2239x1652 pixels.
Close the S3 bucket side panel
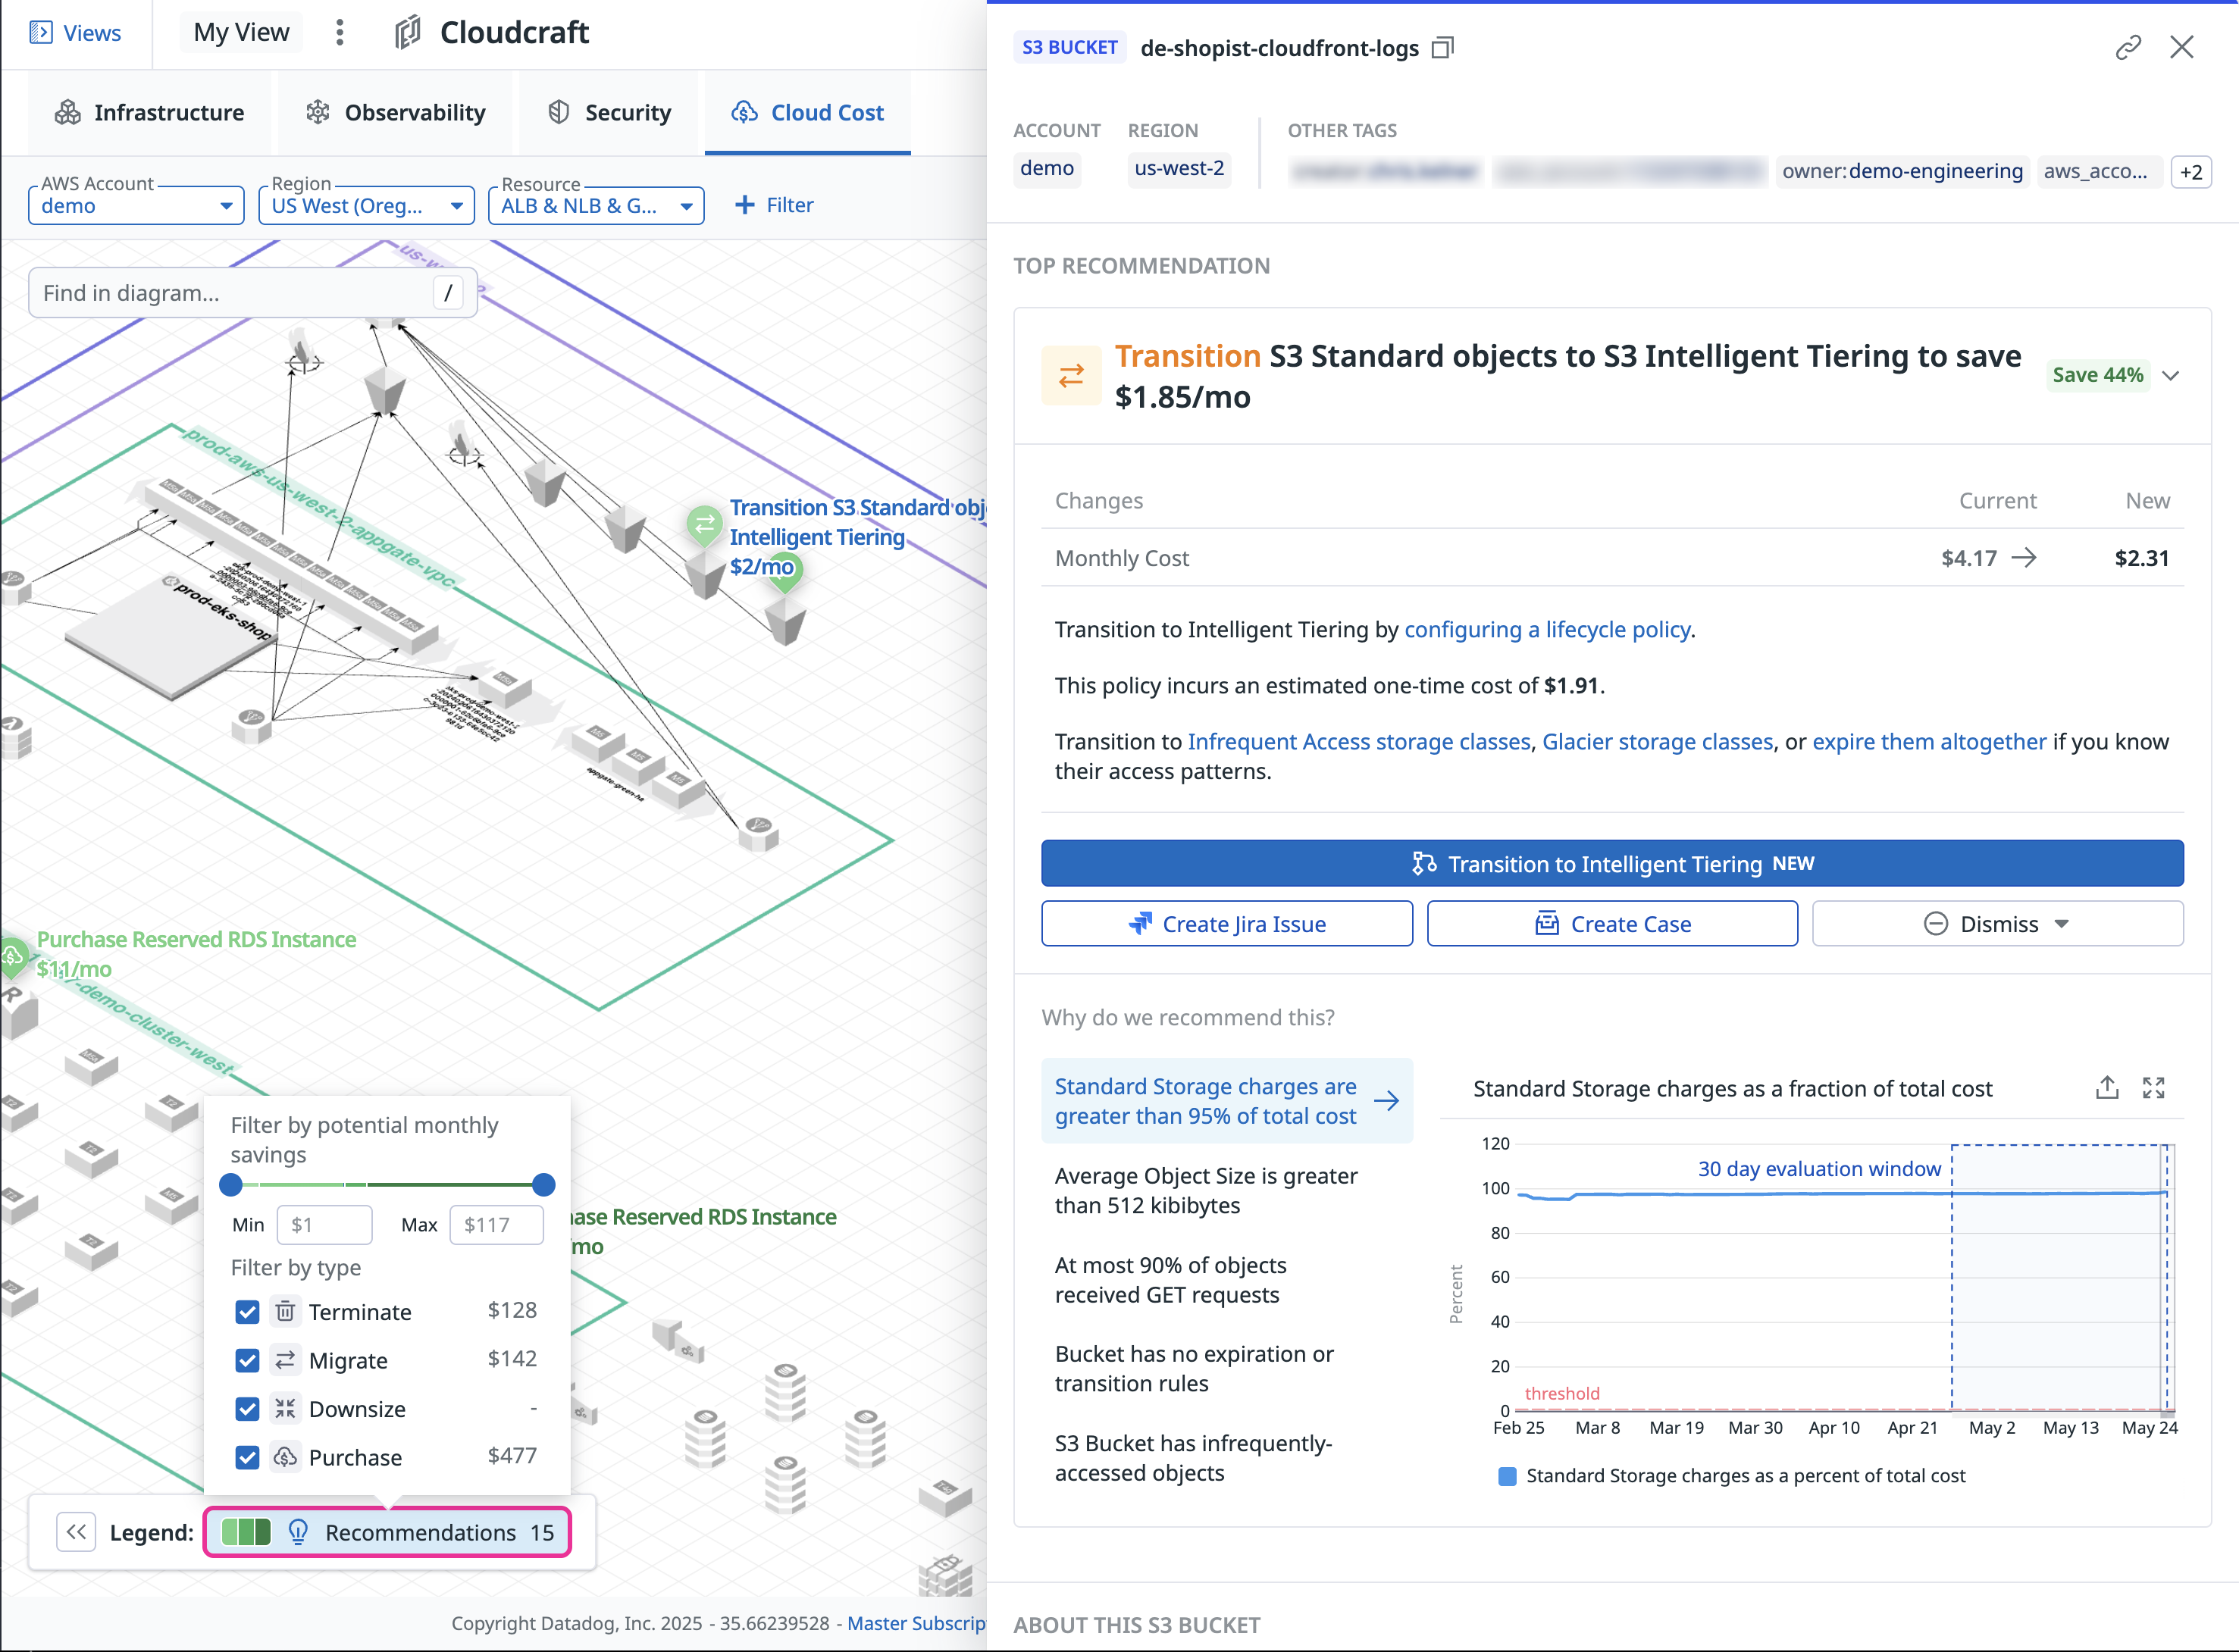(2181, 47)
